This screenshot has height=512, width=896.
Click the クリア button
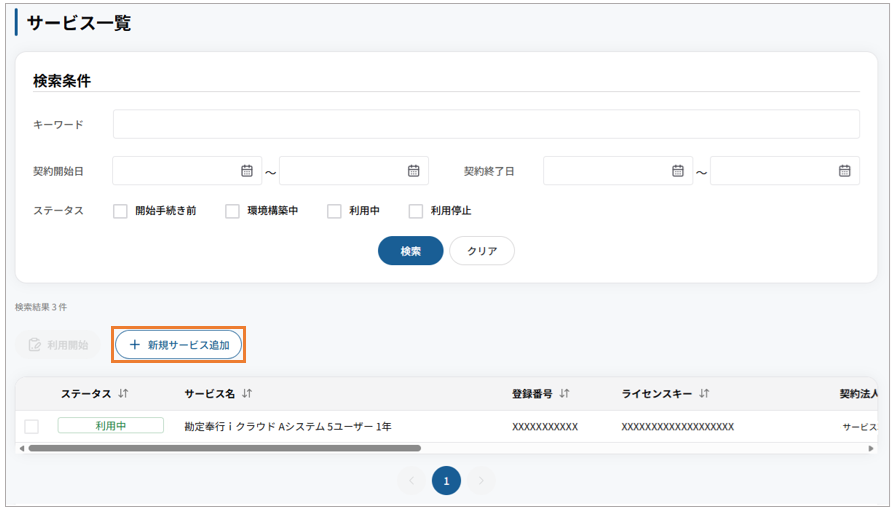482,251
